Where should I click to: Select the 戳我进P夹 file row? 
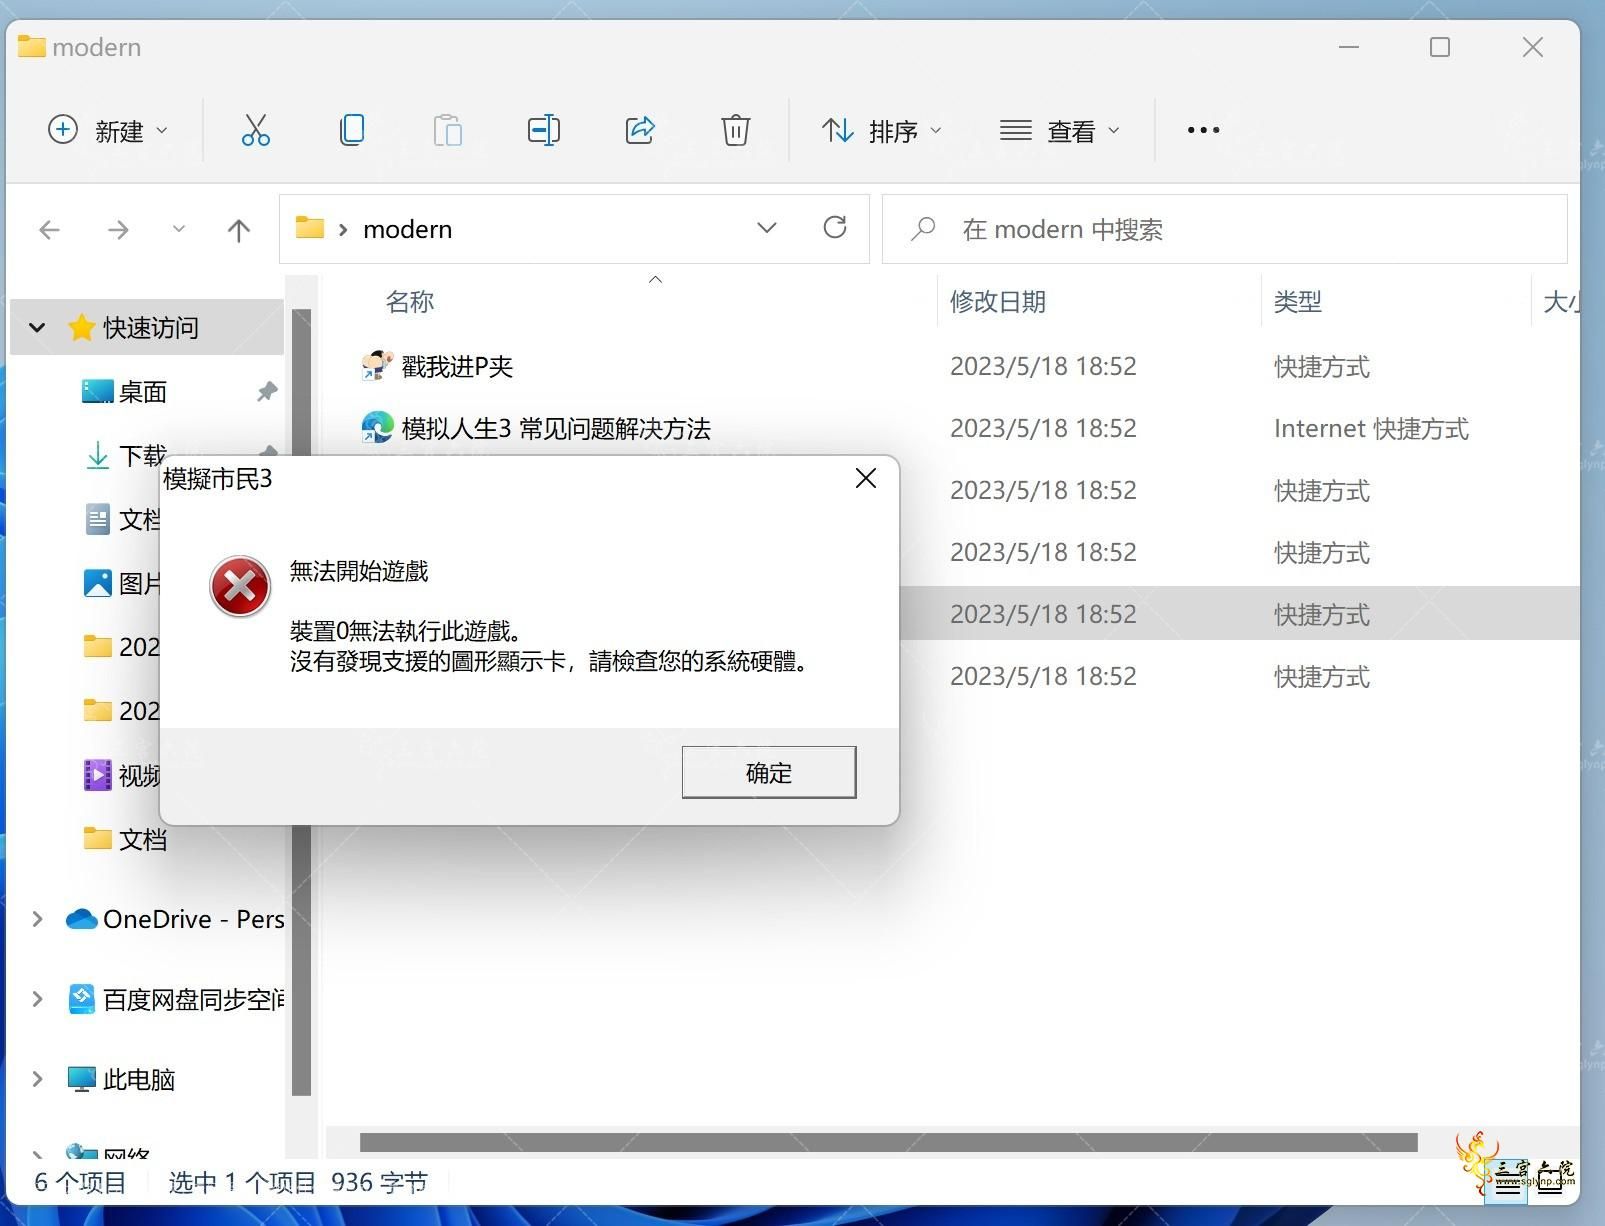point(950,366)
